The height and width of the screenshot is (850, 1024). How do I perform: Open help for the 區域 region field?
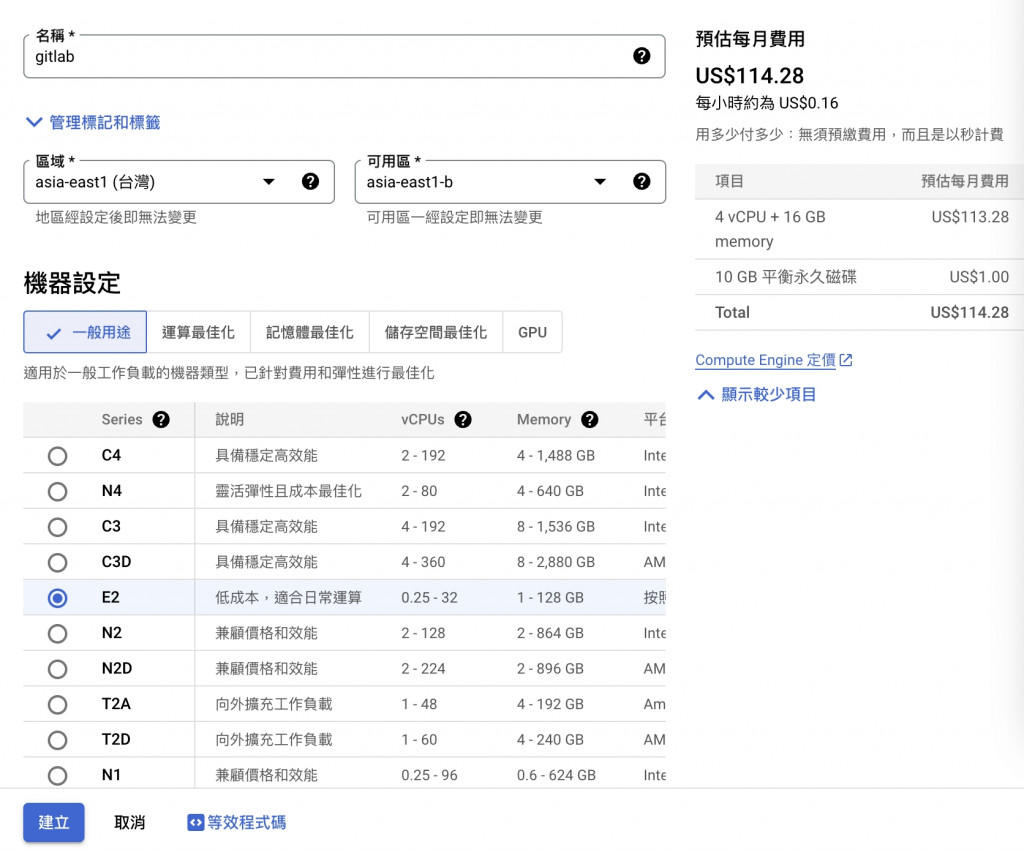pos(310,181)
